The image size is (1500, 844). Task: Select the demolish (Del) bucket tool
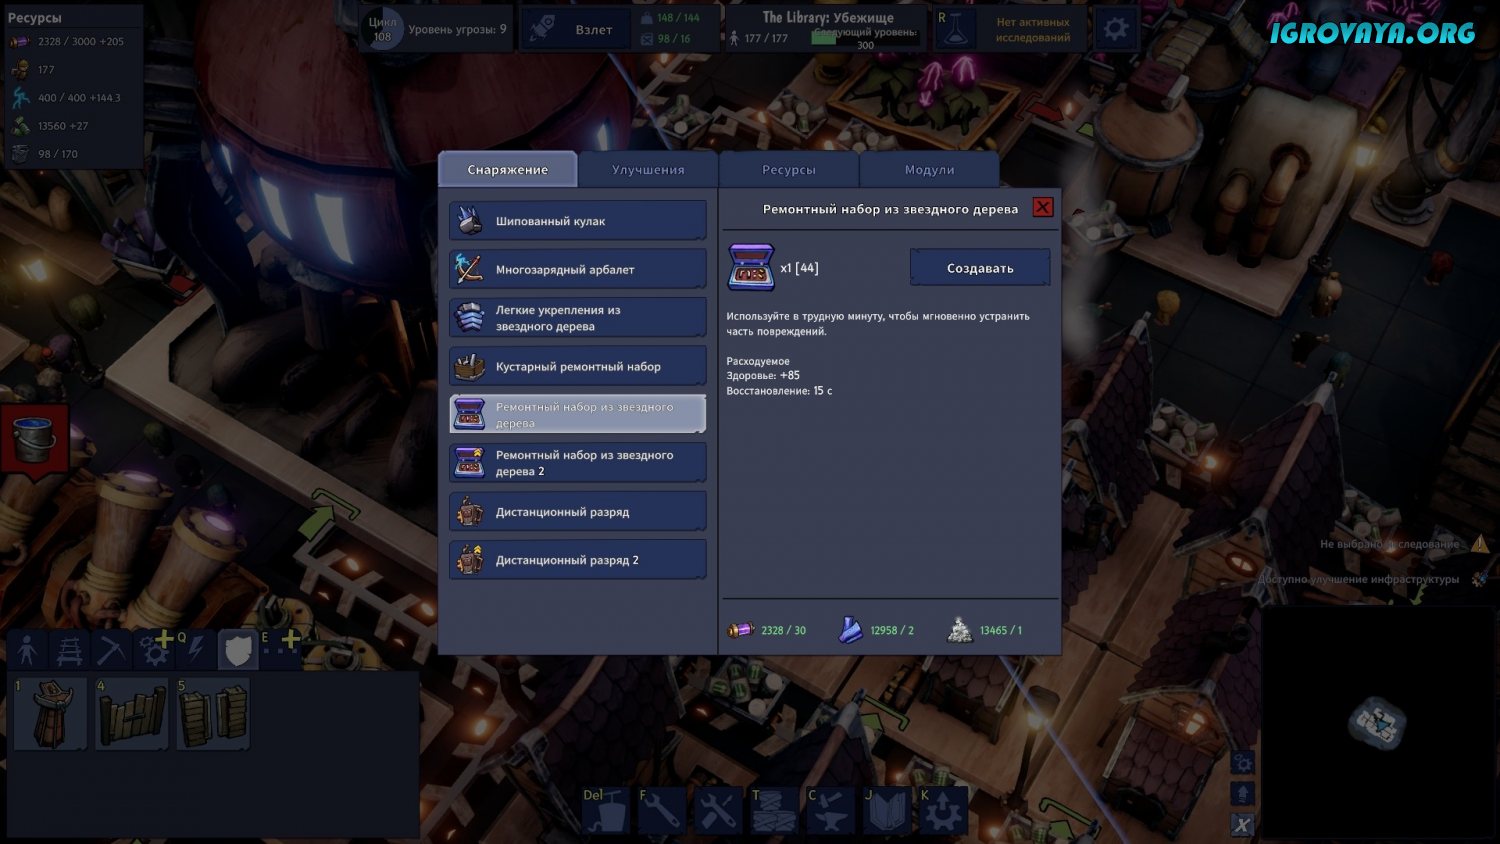607,810
